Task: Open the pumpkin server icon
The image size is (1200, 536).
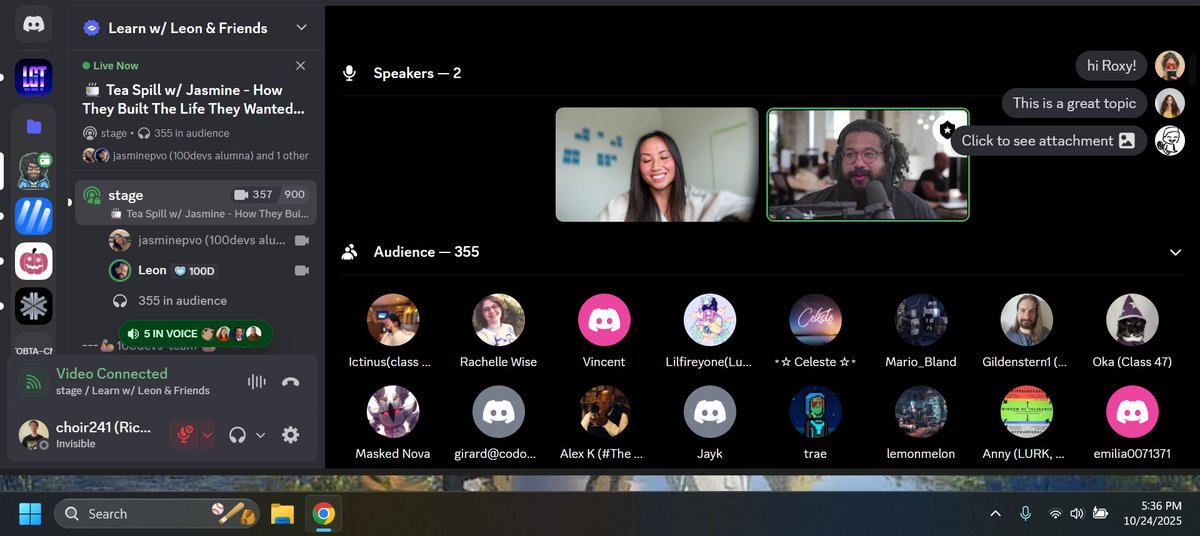Action: [34, 261]
